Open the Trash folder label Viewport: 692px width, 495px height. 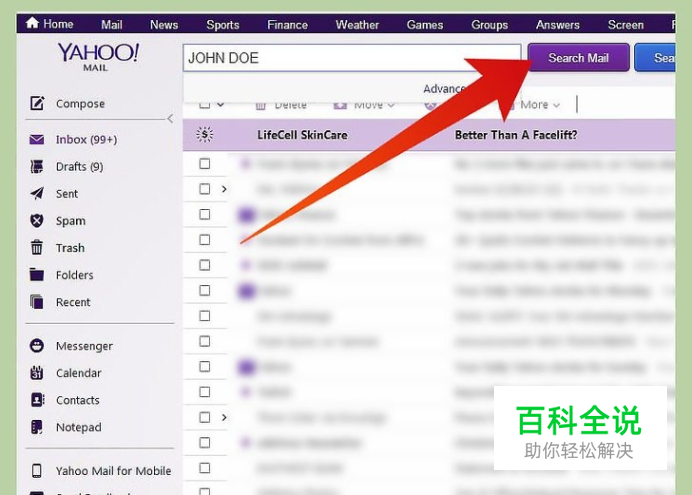pyautogui.click(x=70, y=248)
